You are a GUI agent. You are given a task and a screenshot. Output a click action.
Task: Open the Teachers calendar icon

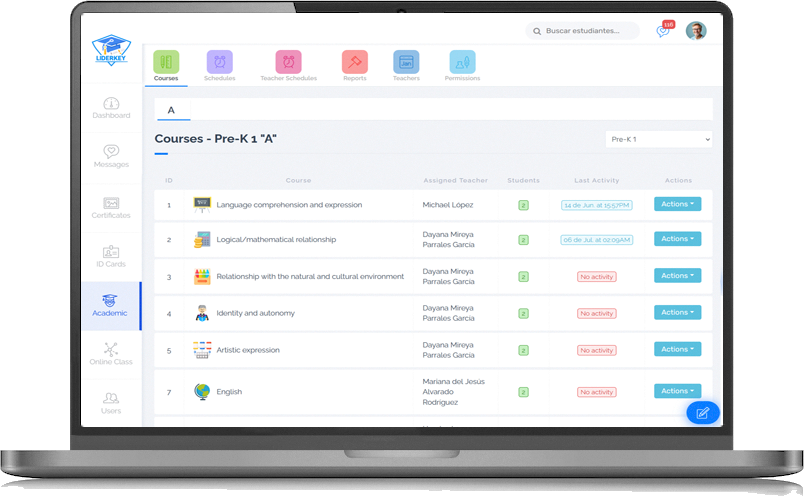pos(406,62)
